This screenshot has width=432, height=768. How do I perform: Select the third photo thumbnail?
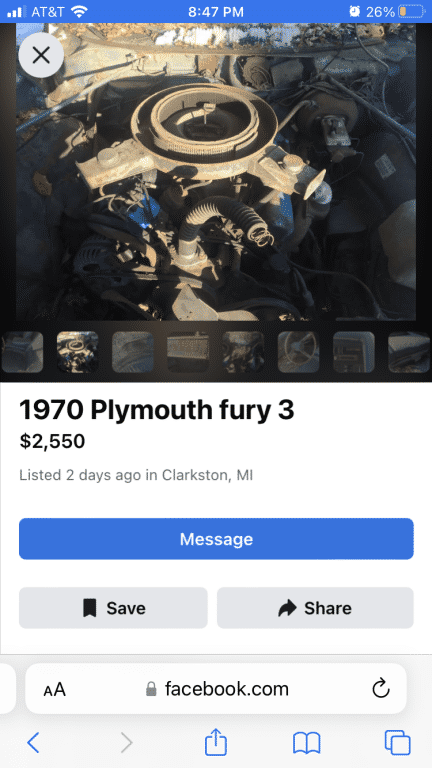[133, 352]
